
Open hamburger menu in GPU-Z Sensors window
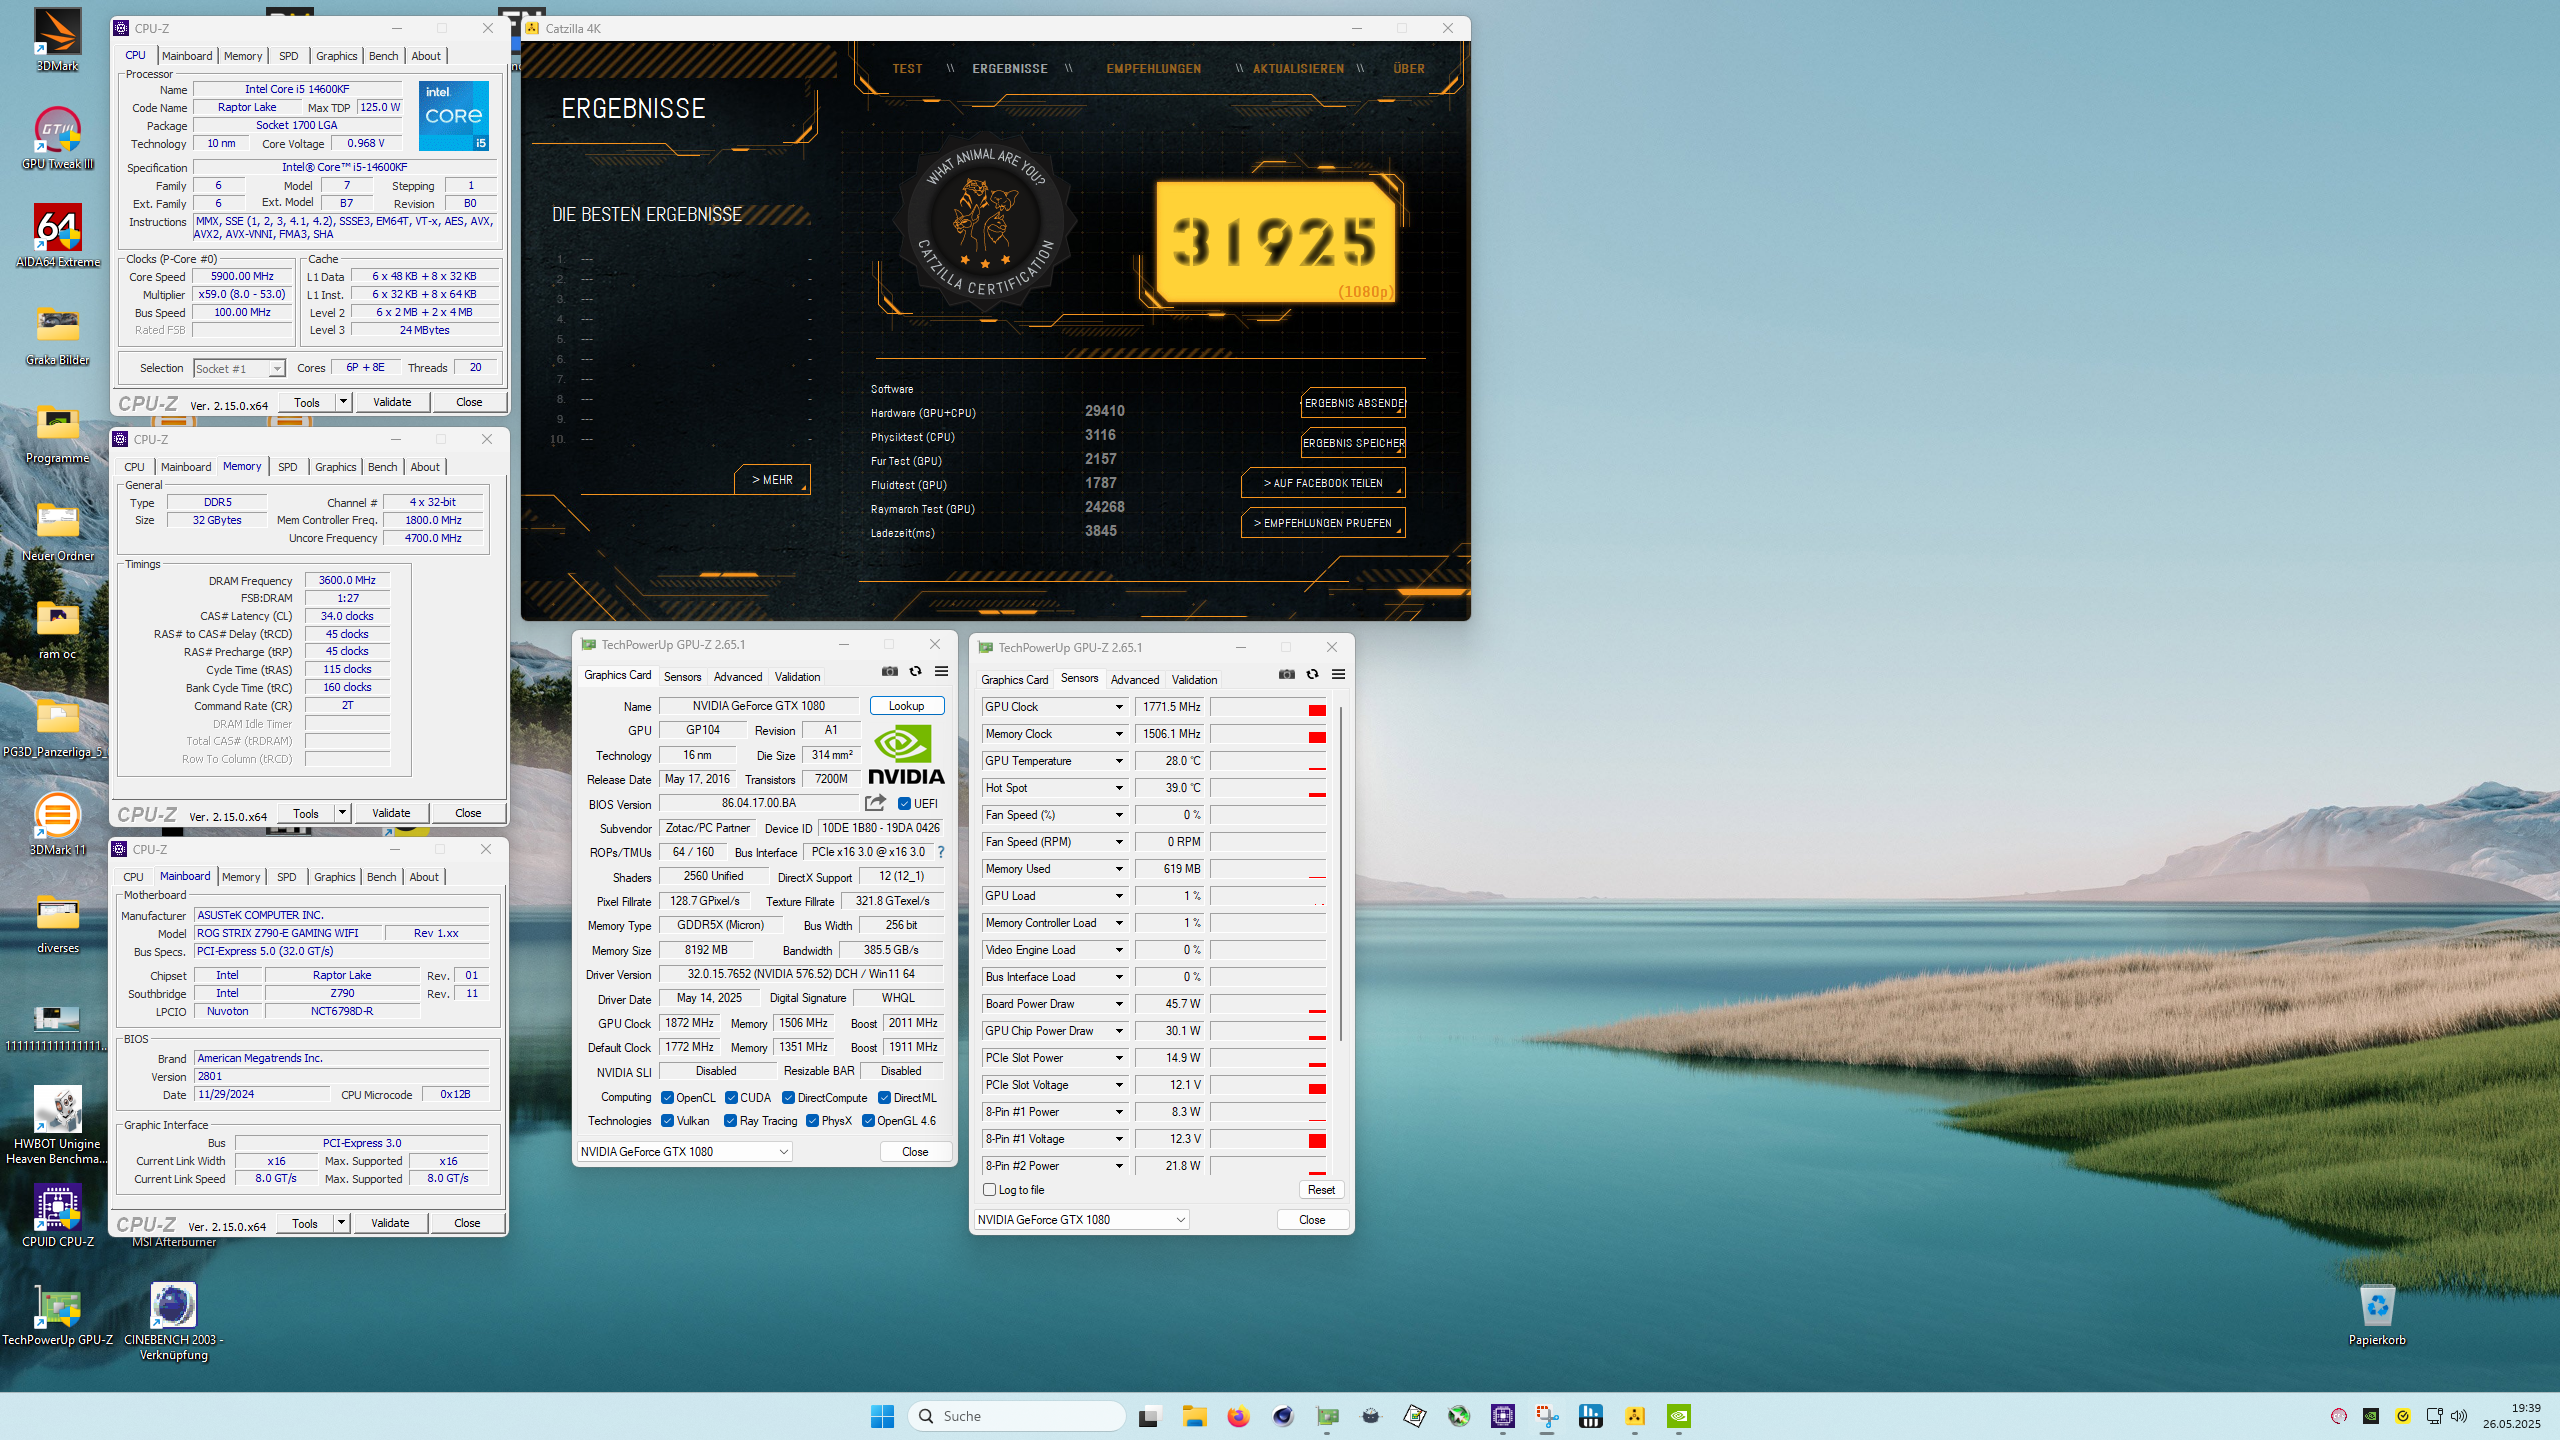pos(1338,674)
